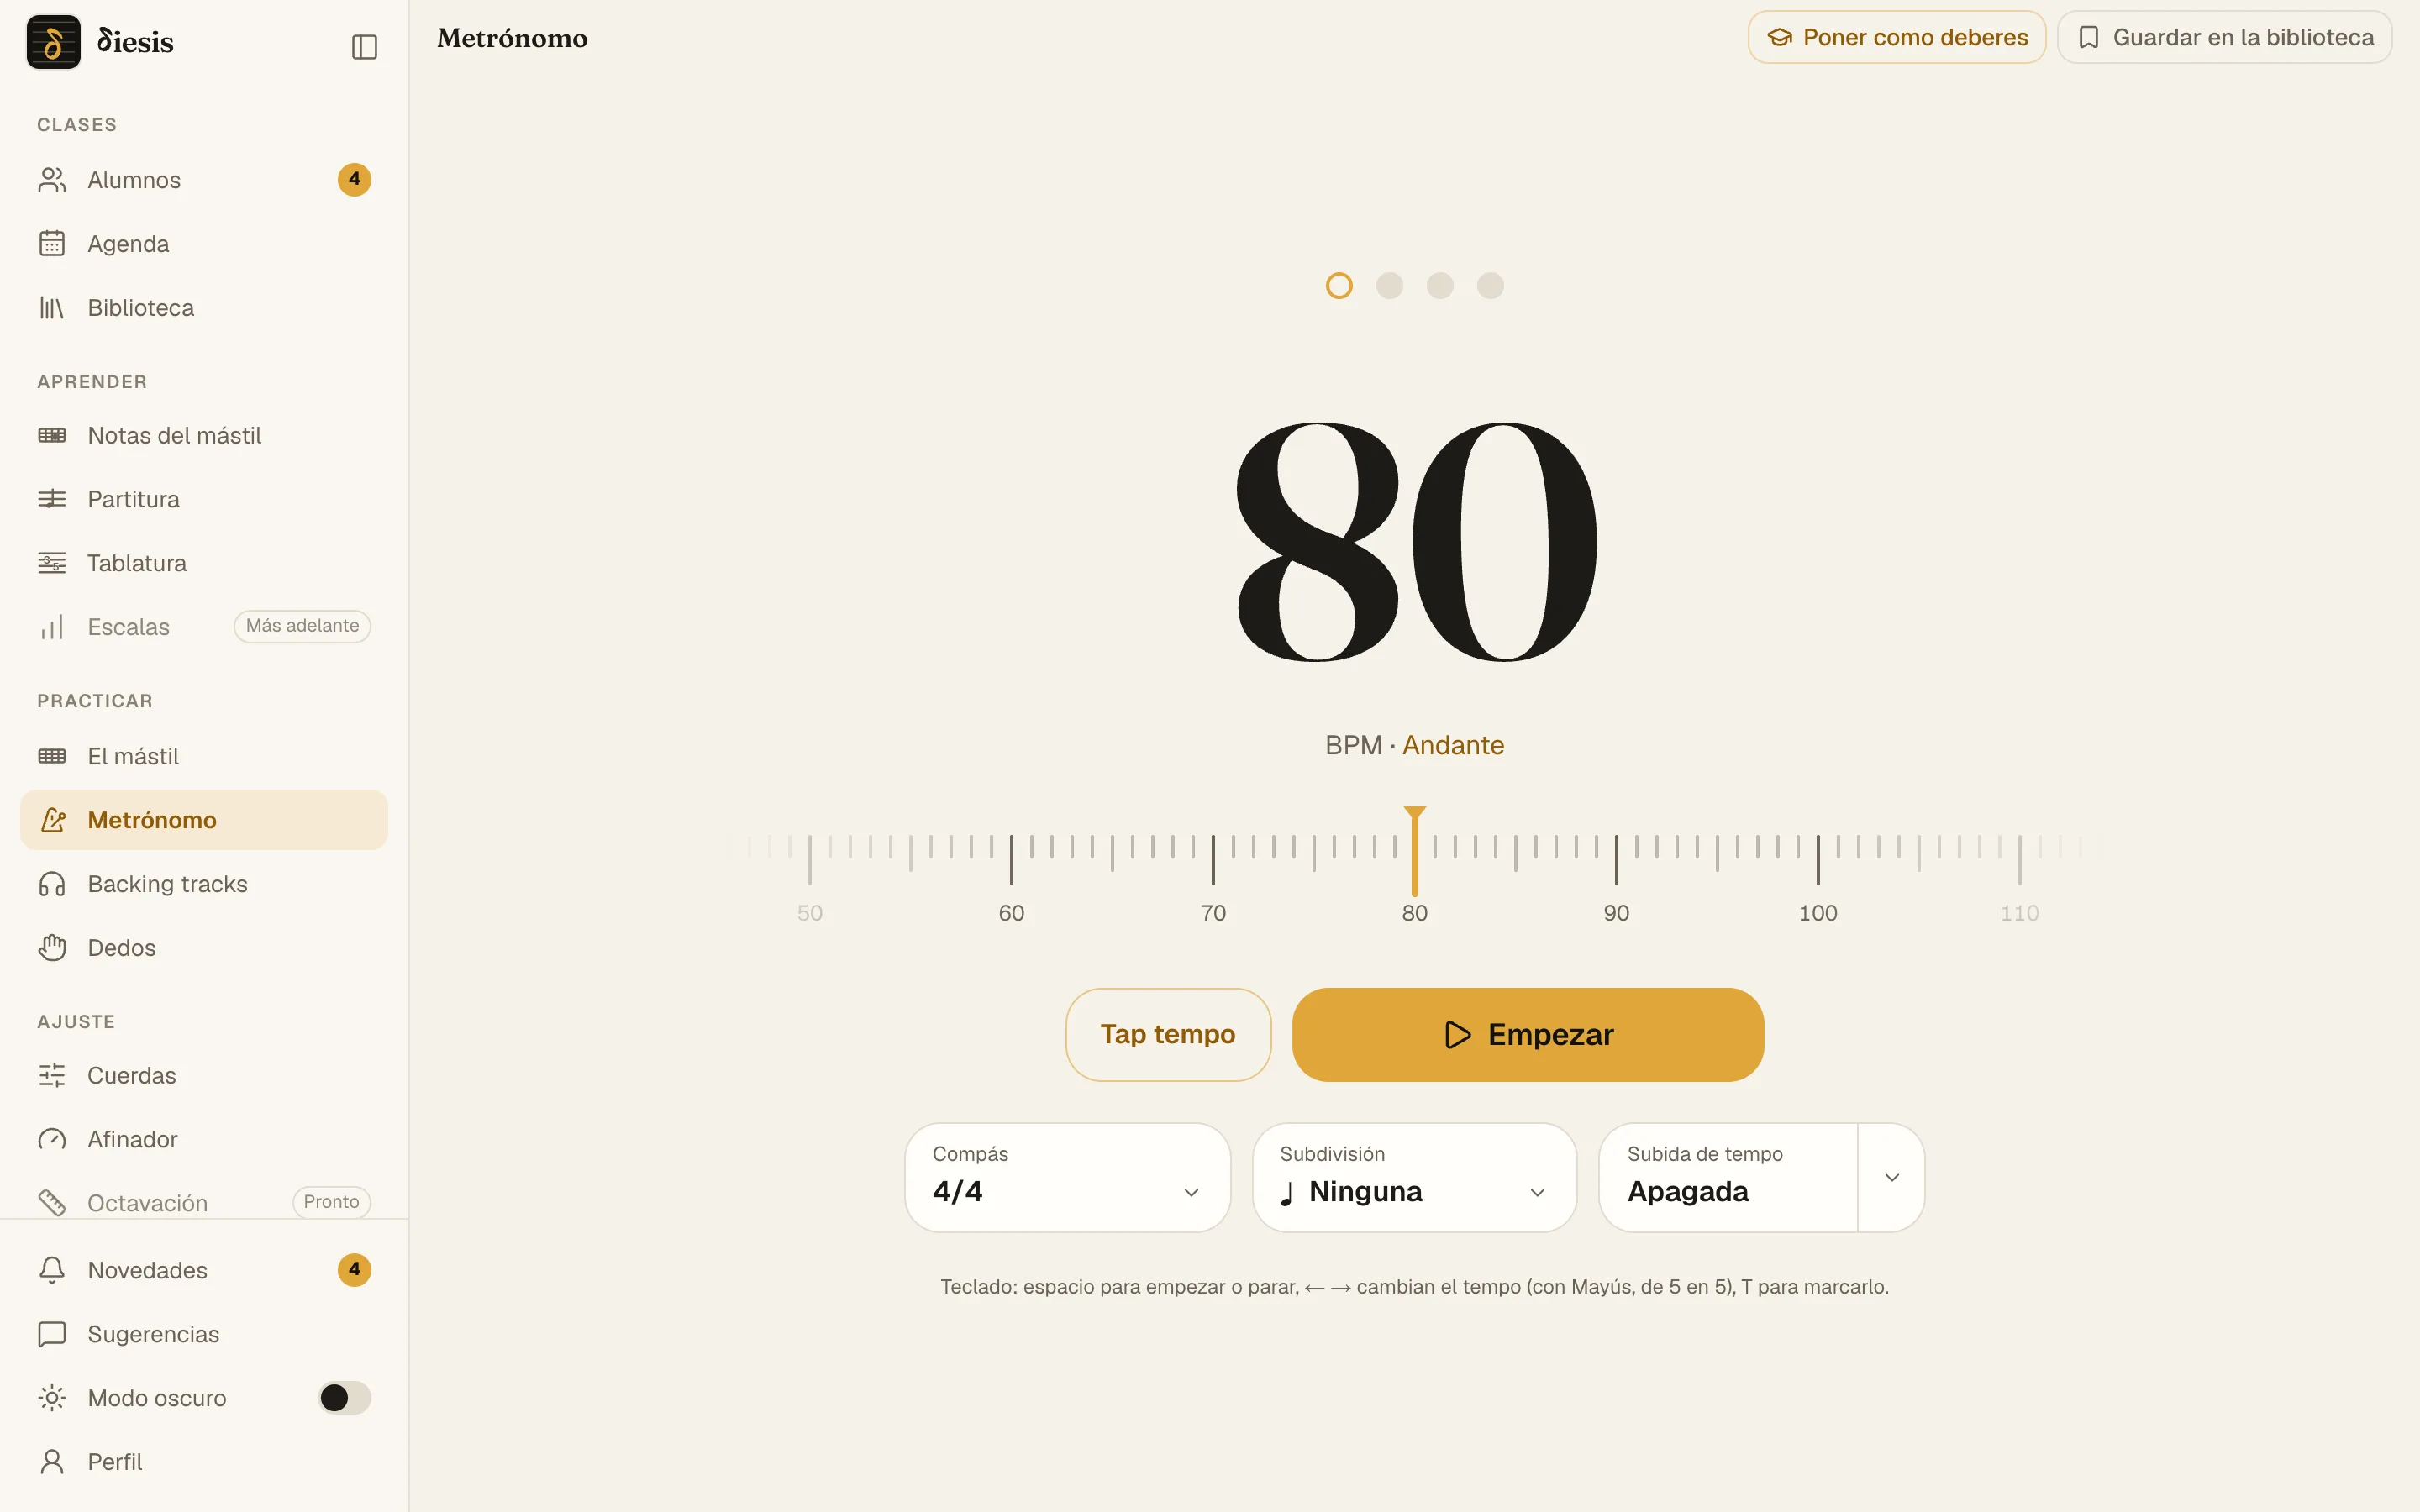Click the Subida de tempo Apagada control

pyautogui.click(x=1728, y=1177)
